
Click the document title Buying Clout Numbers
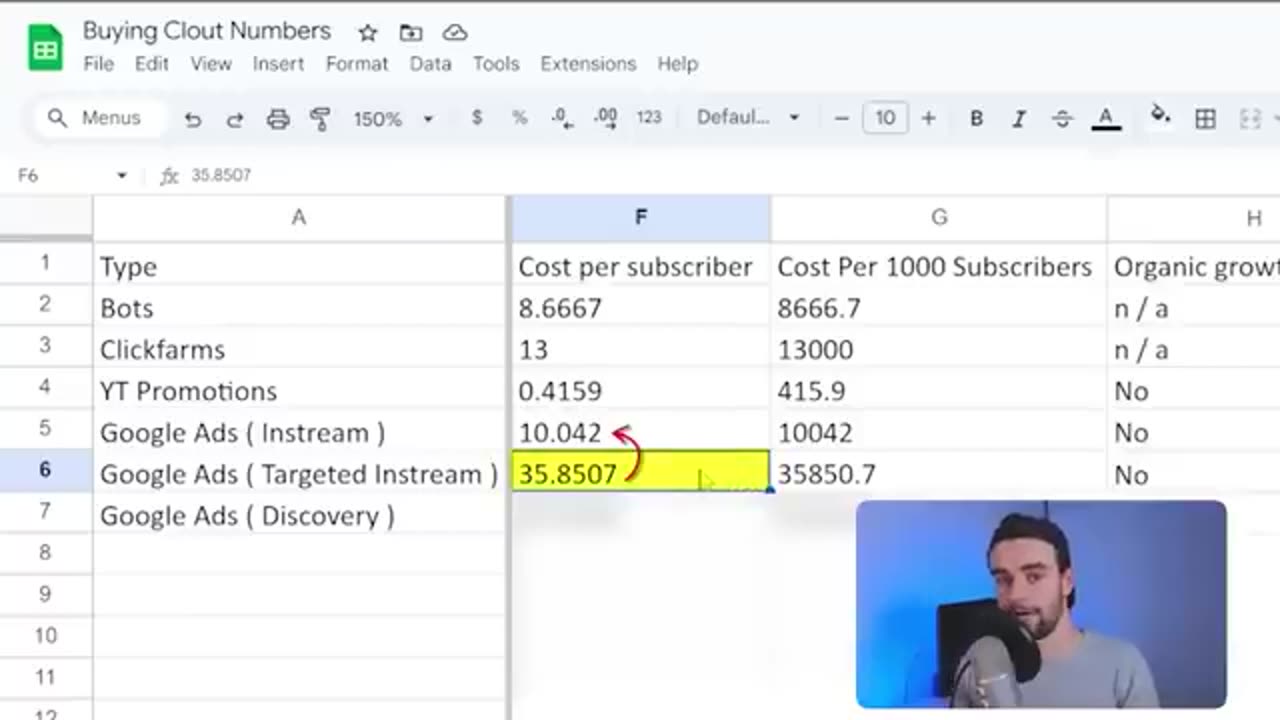click(206, 31)
